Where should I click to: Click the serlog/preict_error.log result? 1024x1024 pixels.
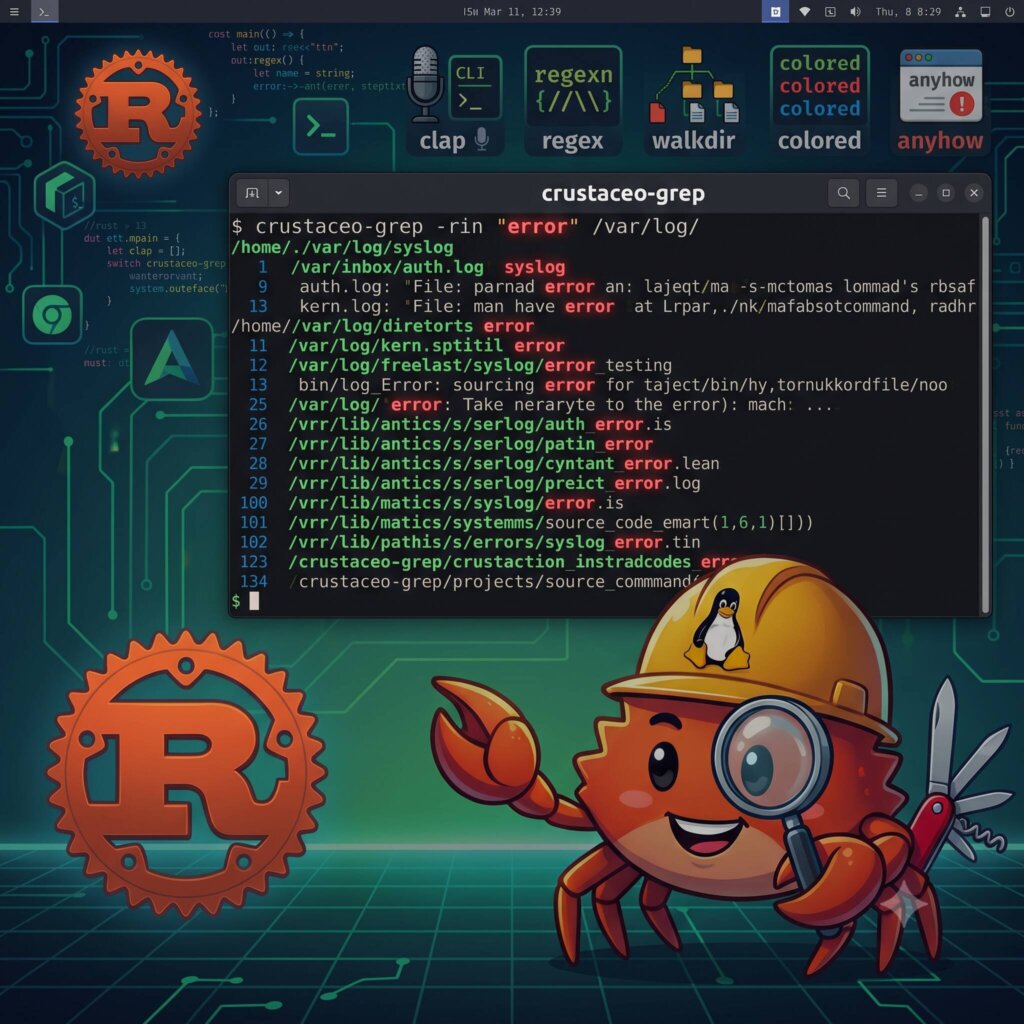click(475, 483)
